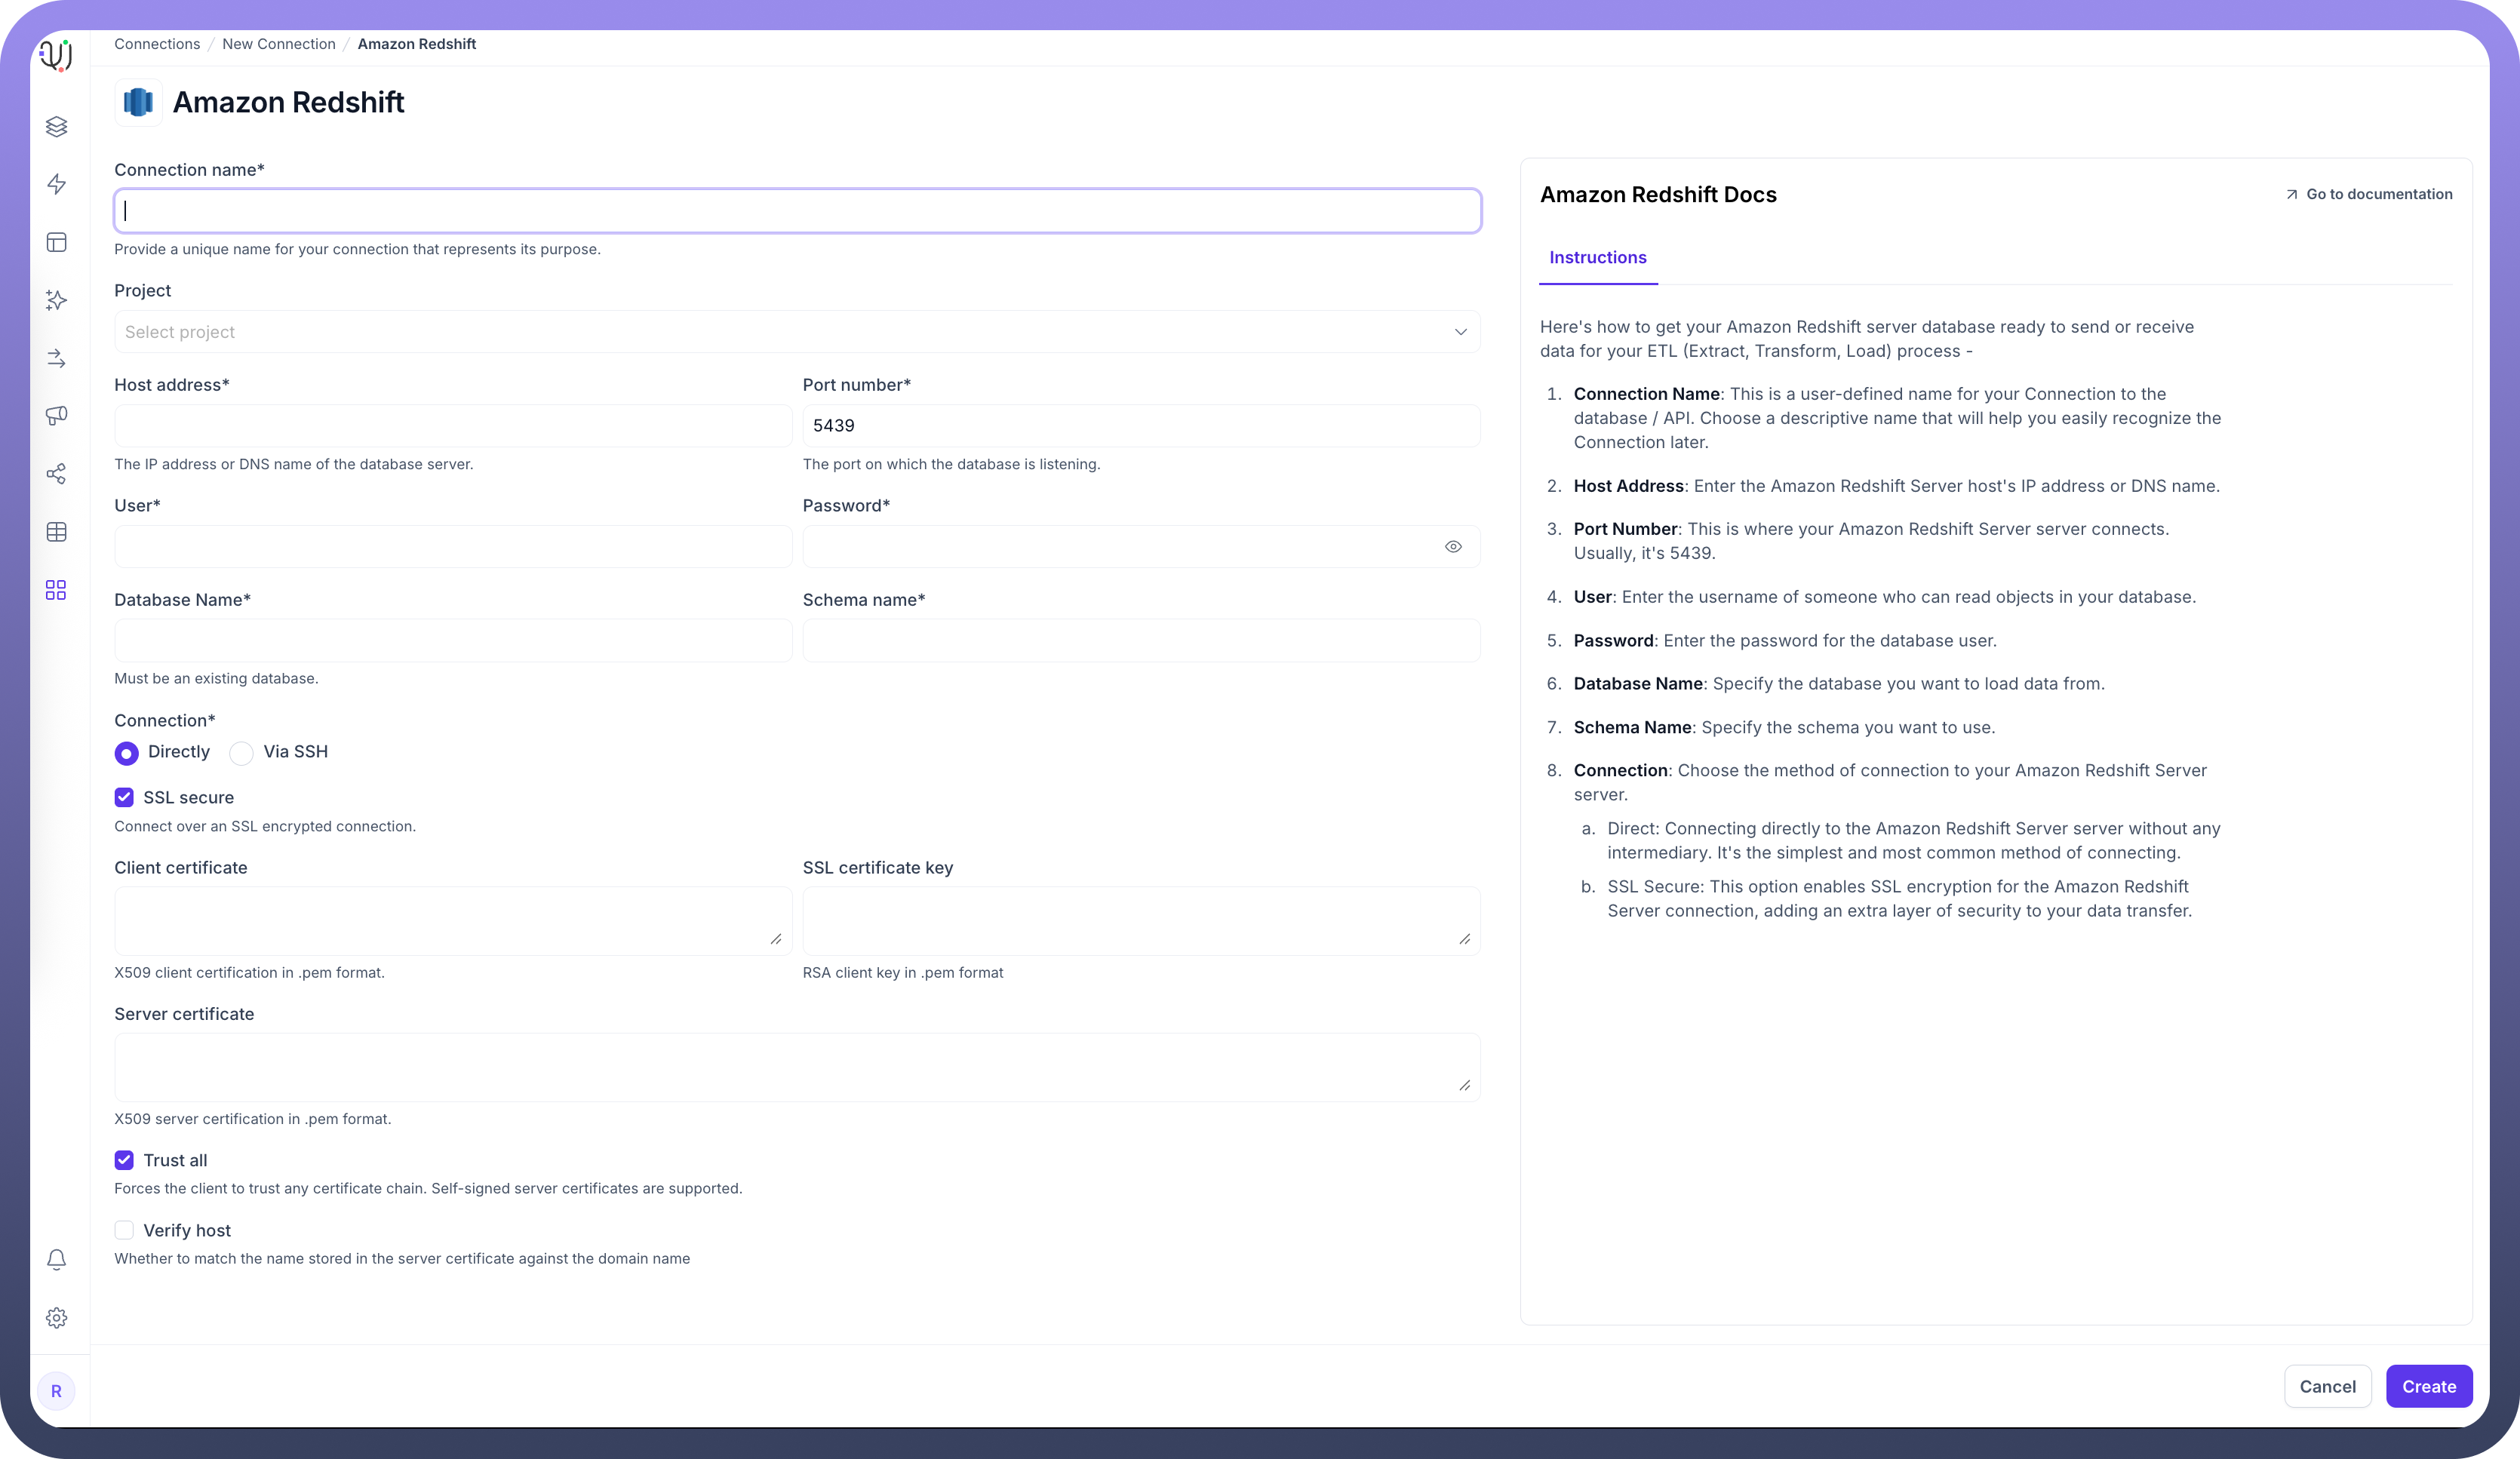Click the Create button
Image resolution: width=2520 pixels, height=1459 pixels.
[2428, 1386]
